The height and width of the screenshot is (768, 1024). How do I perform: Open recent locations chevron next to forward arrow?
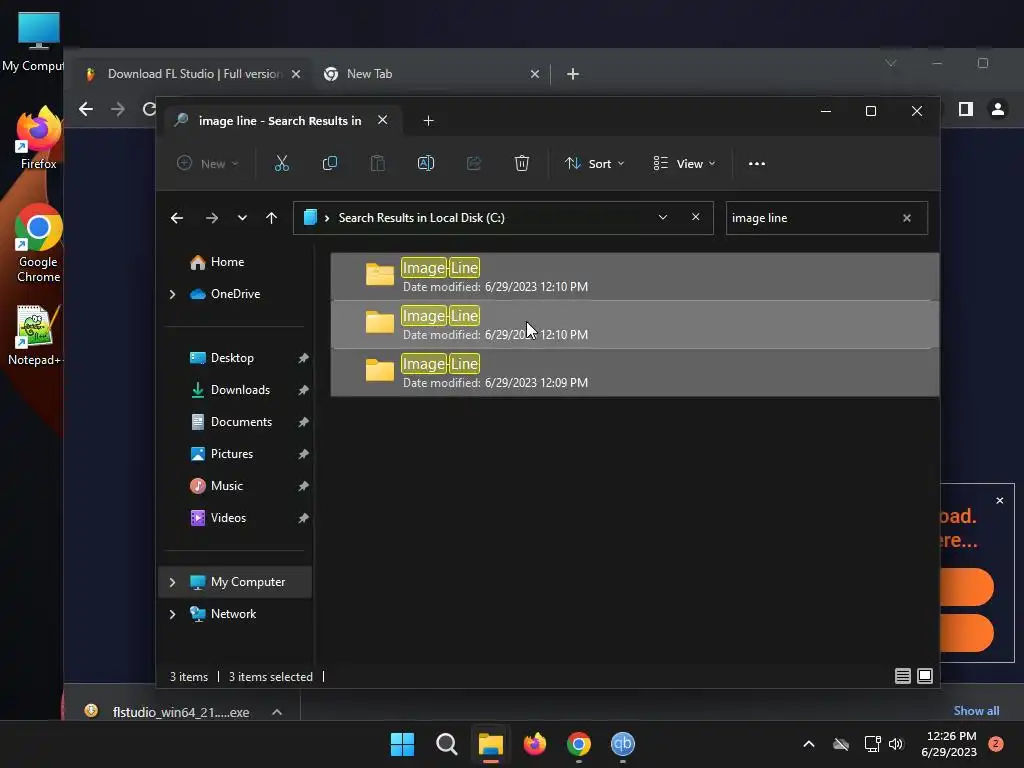coord(242,218)
